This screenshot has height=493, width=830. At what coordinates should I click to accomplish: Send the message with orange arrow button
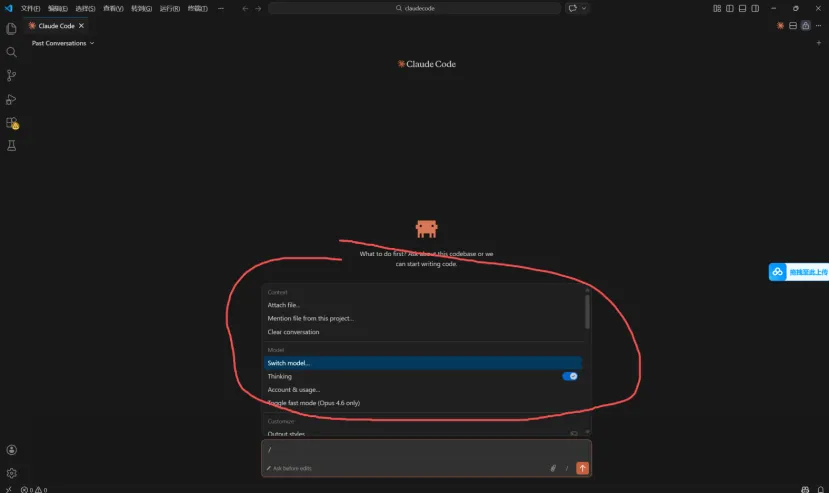coord(582,468)
